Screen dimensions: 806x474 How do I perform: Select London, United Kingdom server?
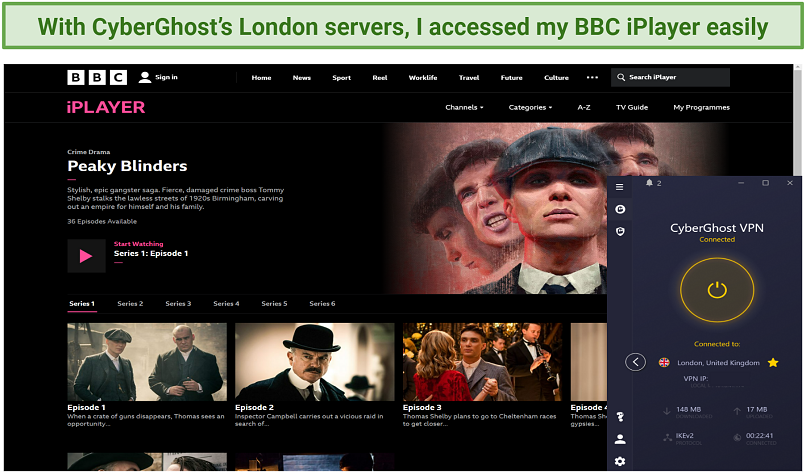pyautogui.click(x=718, y=363)
